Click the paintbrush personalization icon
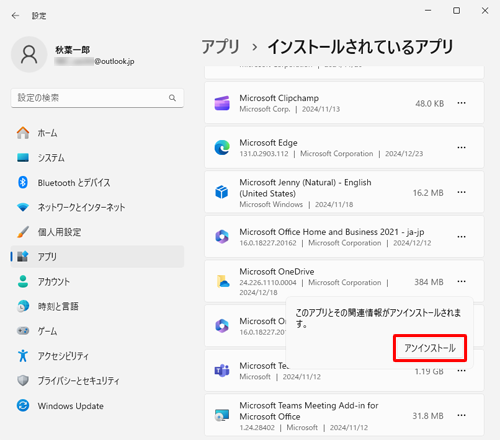The image size is (500, 440). coord(23,232)
